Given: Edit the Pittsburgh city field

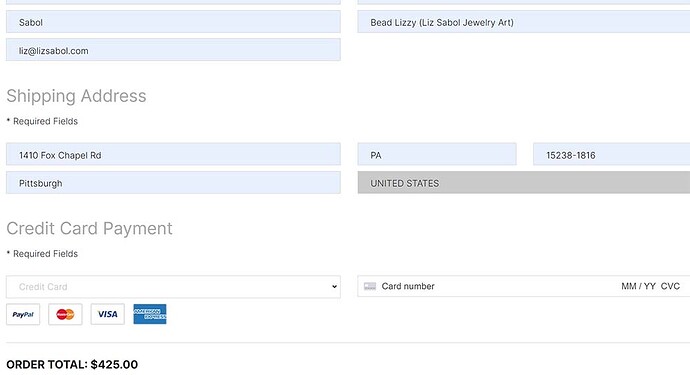Looking at the screenshot, I should point(173,183).
